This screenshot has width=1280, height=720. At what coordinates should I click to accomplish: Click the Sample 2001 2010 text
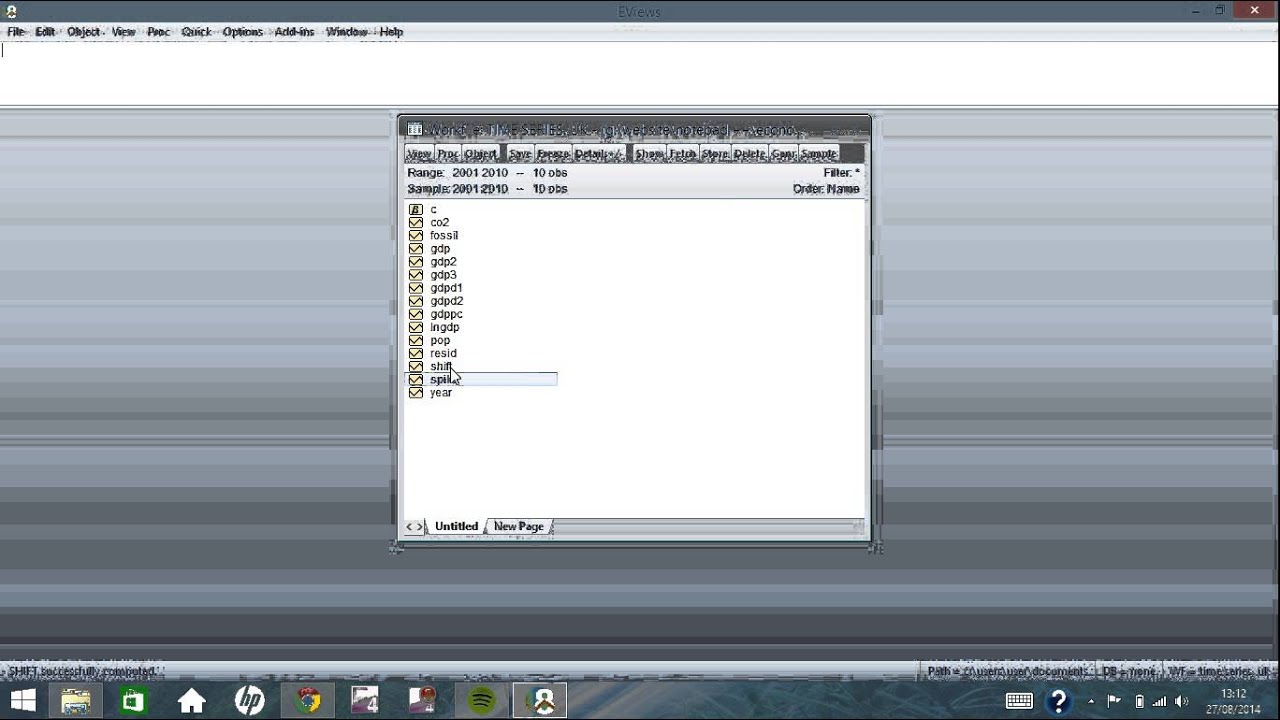point(458,188)
